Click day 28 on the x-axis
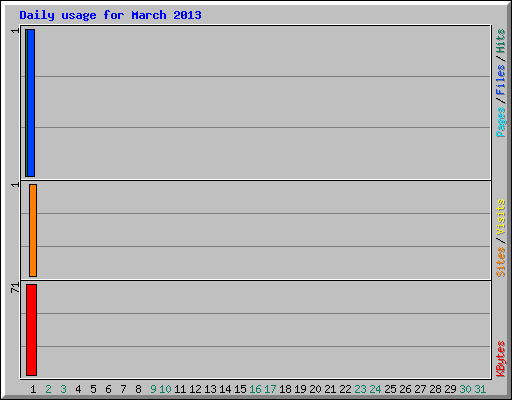This screenshot has width=512, height=400. click(435, 389)
